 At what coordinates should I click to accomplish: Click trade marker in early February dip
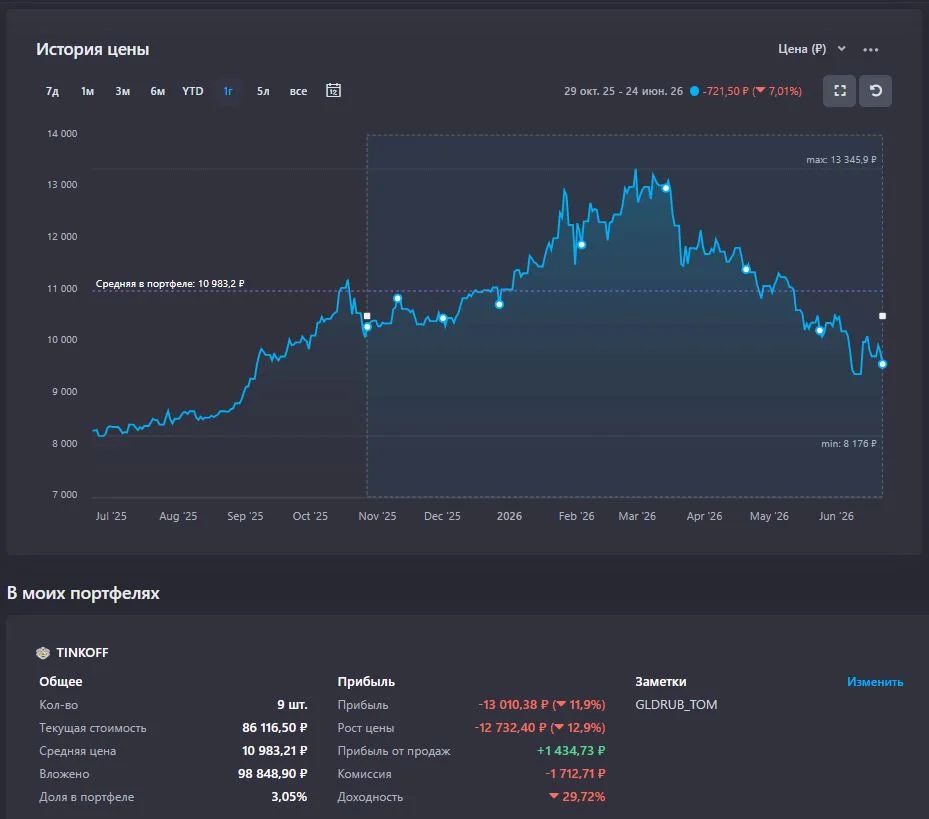582,245
